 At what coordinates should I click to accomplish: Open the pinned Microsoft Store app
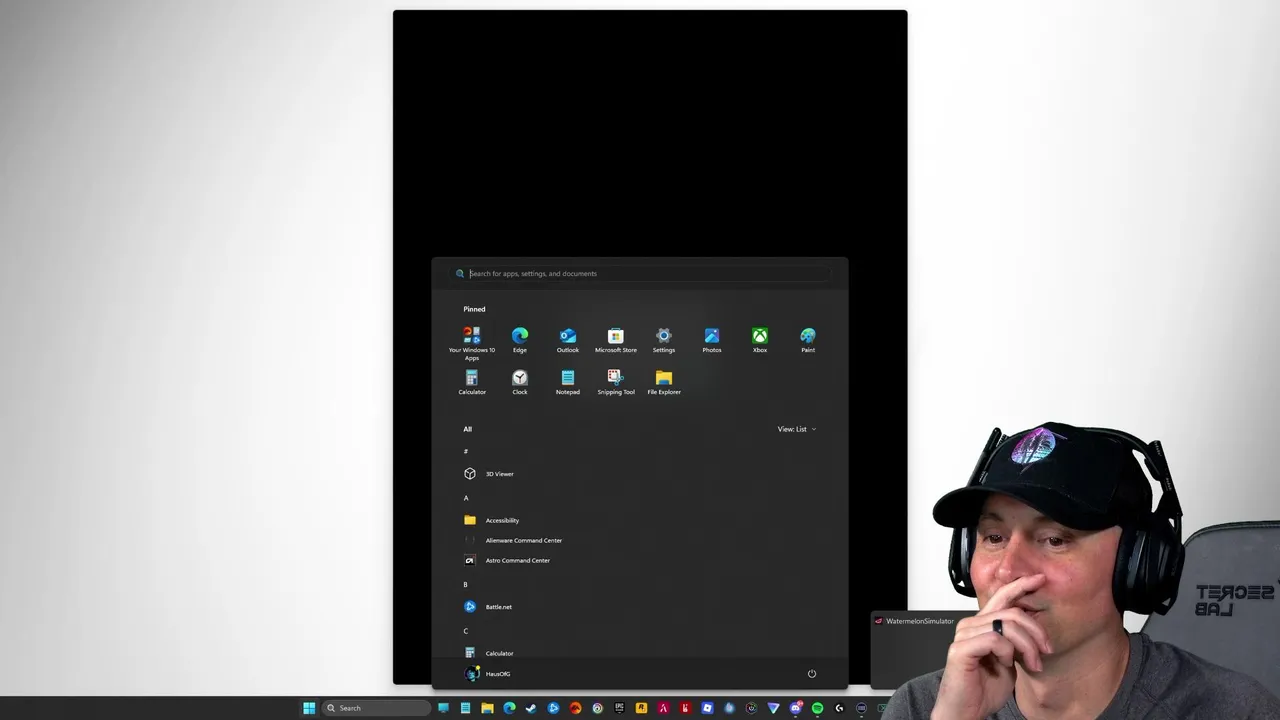(x=616, y=340)
